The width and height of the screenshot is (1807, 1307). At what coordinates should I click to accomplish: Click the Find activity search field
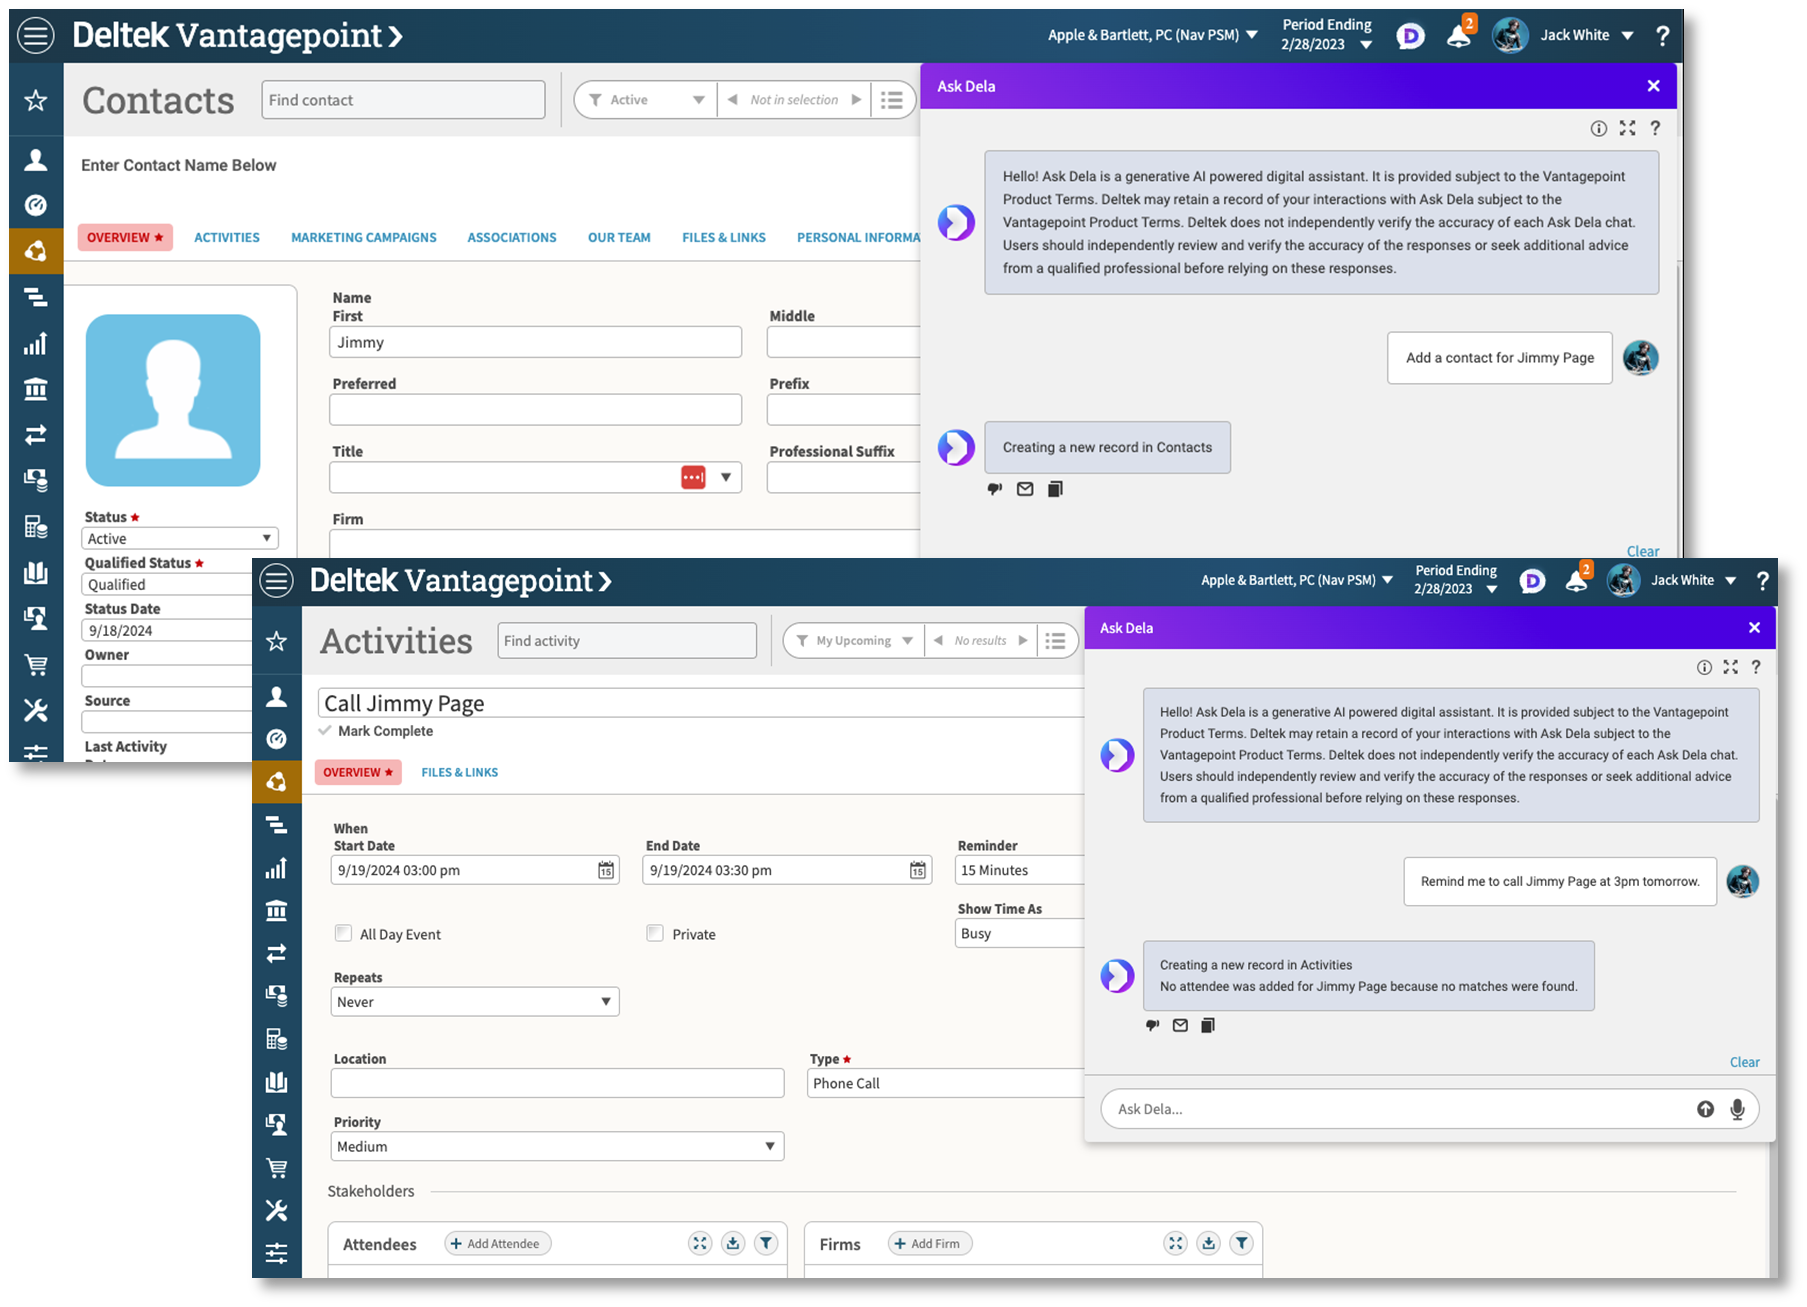(626, 641)
